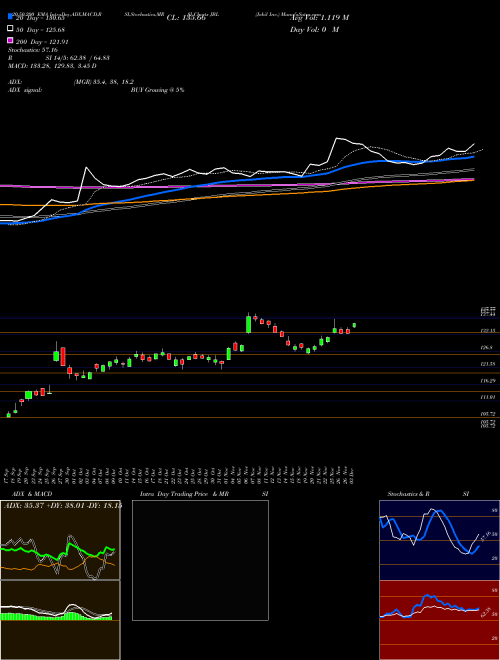The image size is (500, 660).
Task: Click the red RSI chart panel
Action: coord(439,620)
